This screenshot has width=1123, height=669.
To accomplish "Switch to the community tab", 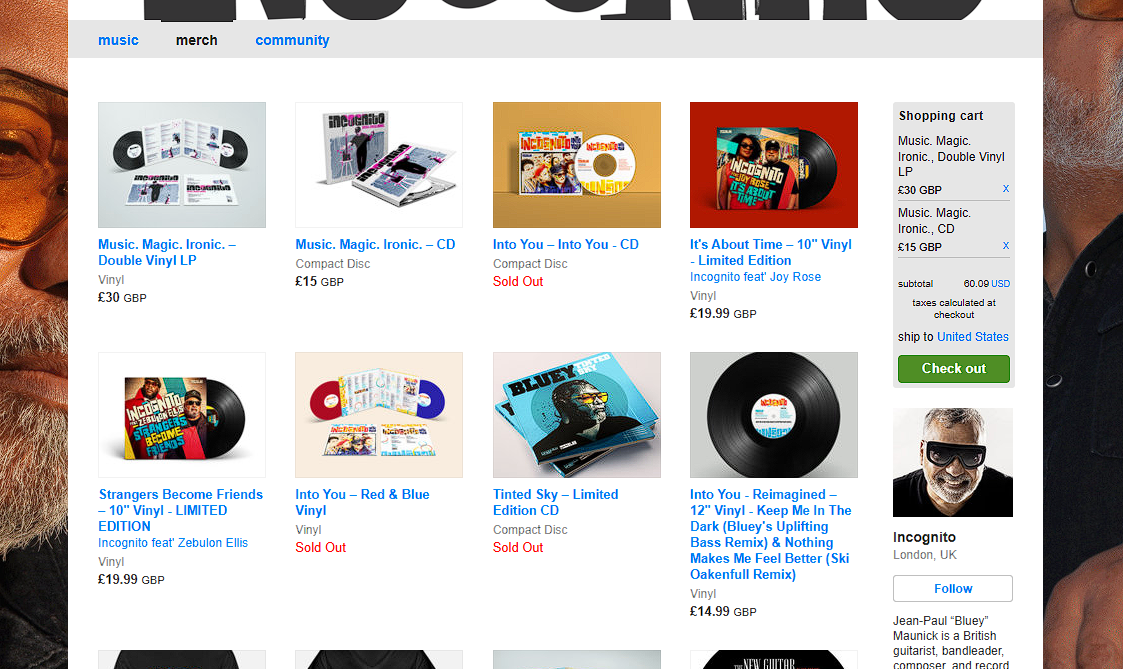I will pos(292,40).
